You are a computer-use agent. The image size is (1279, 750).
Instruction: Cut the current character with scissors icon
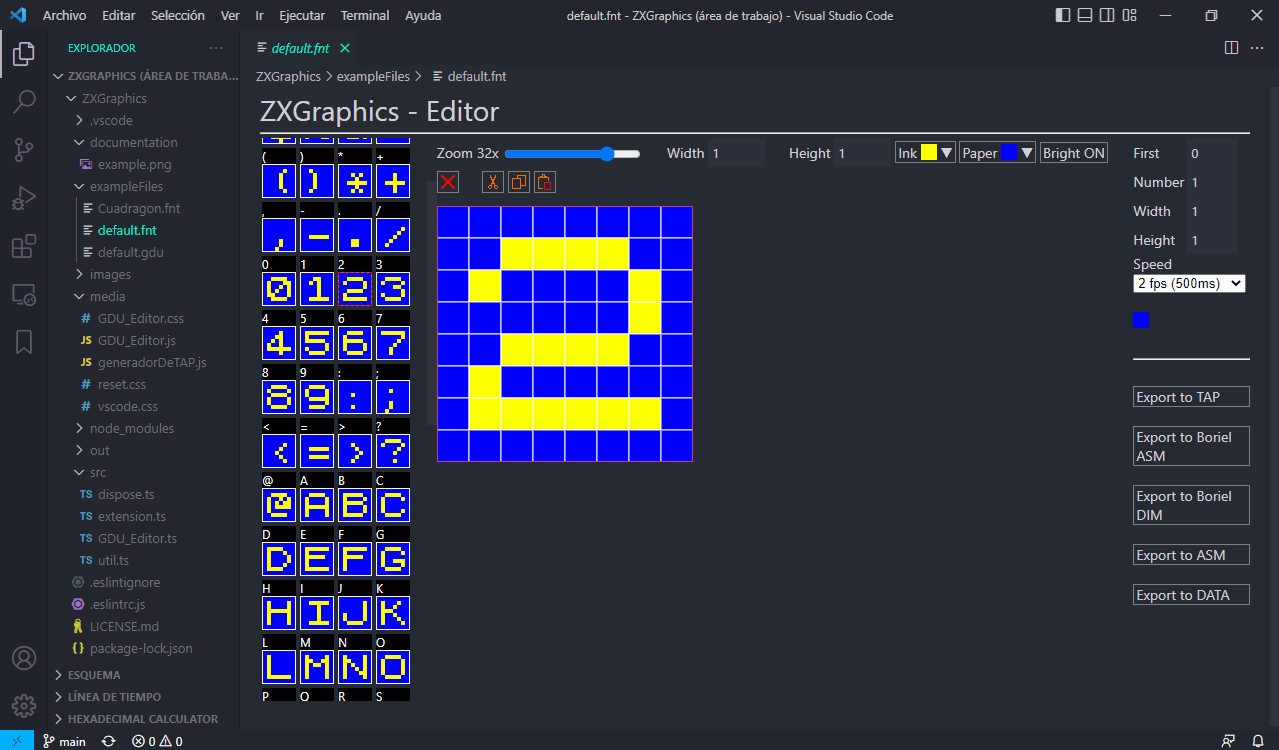click(x=492, y=182)
